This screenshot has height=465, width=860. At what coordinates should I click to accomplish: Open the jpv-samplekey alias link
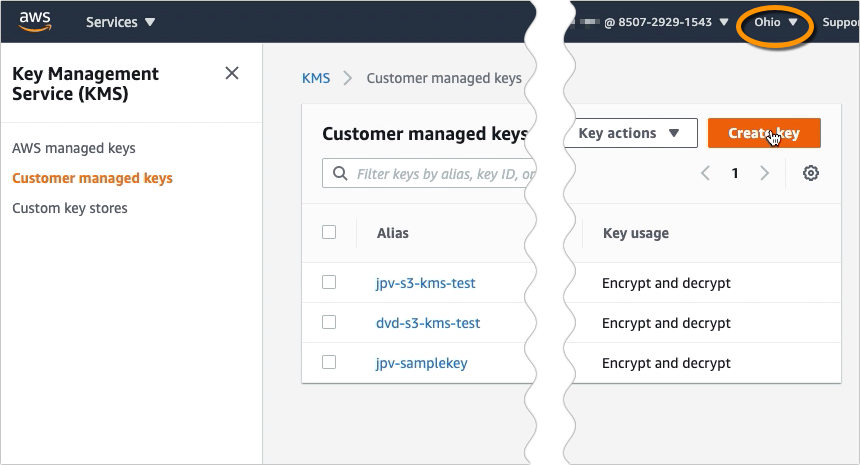tap(421, 363)
